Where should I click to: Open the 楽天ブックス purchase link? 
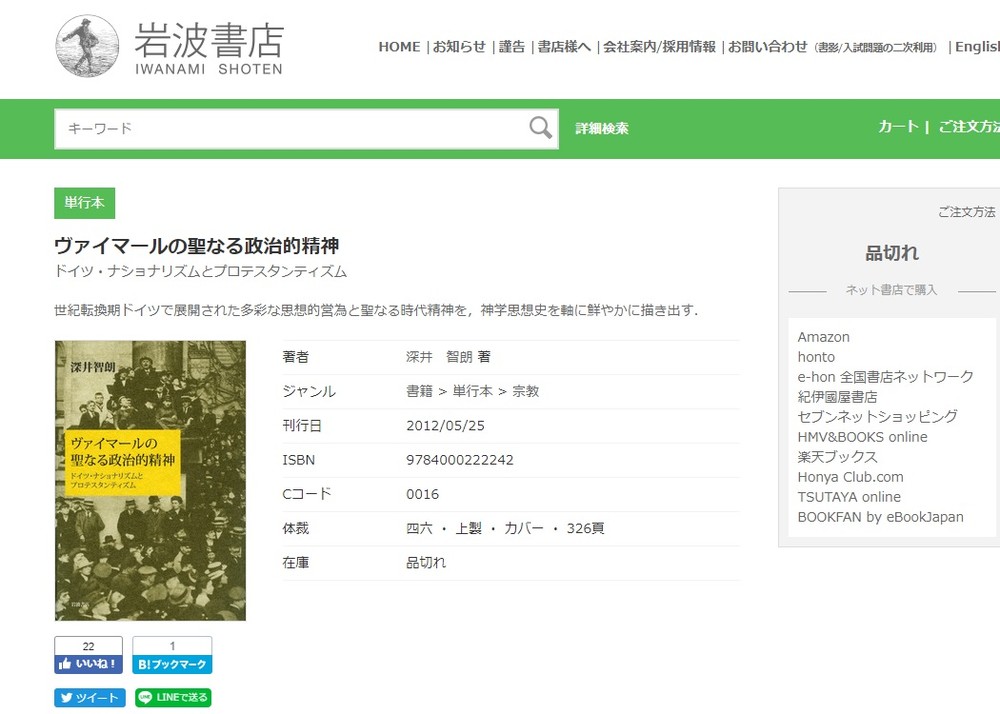[836, 456]
